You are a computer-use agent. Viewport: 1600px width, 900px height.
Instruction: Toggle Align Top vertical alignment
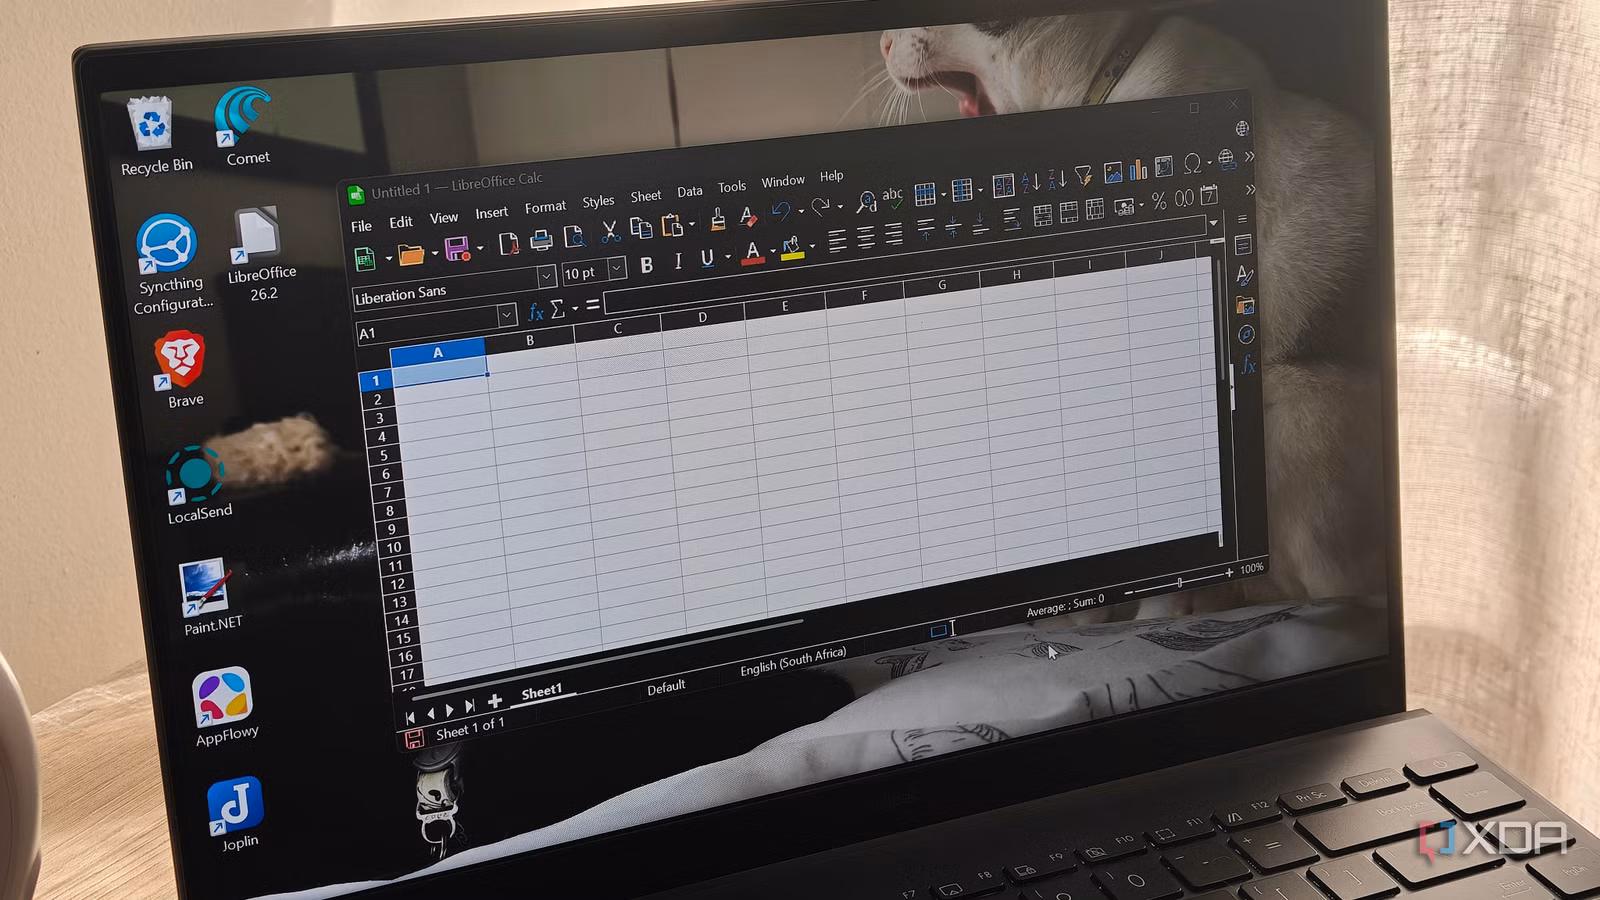pyautogui.click(x=926, y=228)
